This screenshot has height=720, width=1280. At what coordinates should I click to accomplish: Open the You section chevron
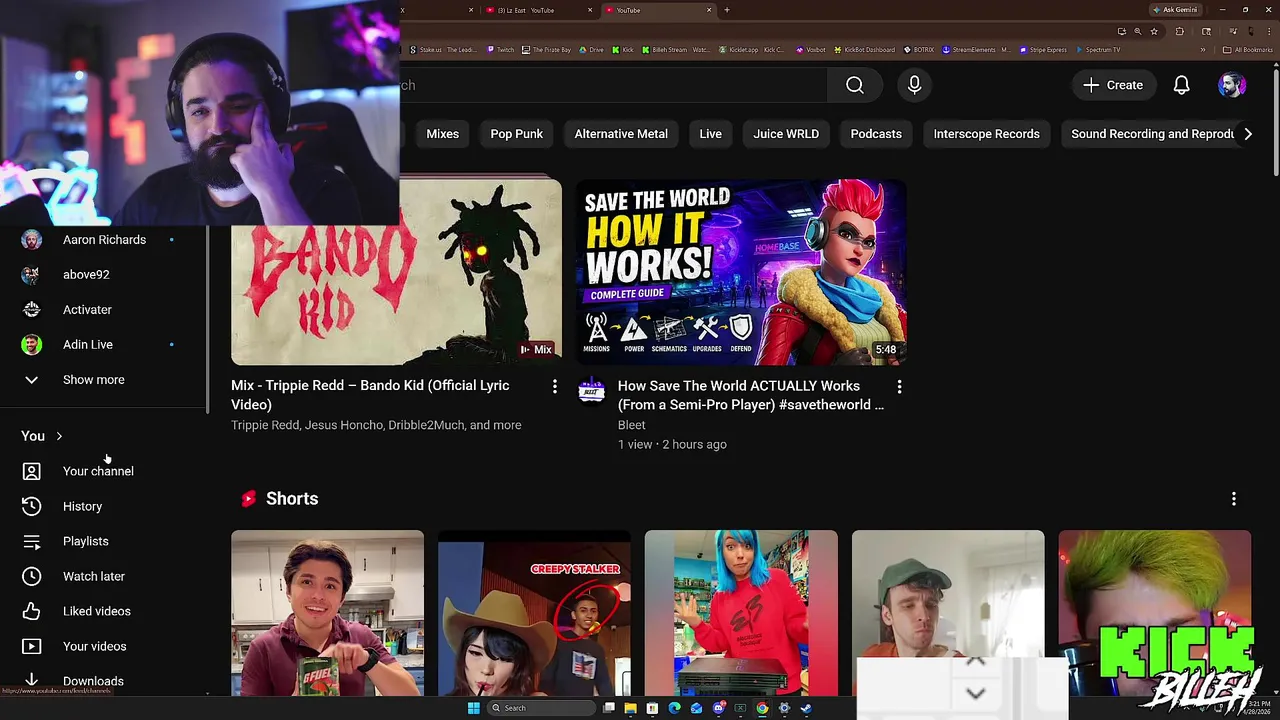[59, 436]
